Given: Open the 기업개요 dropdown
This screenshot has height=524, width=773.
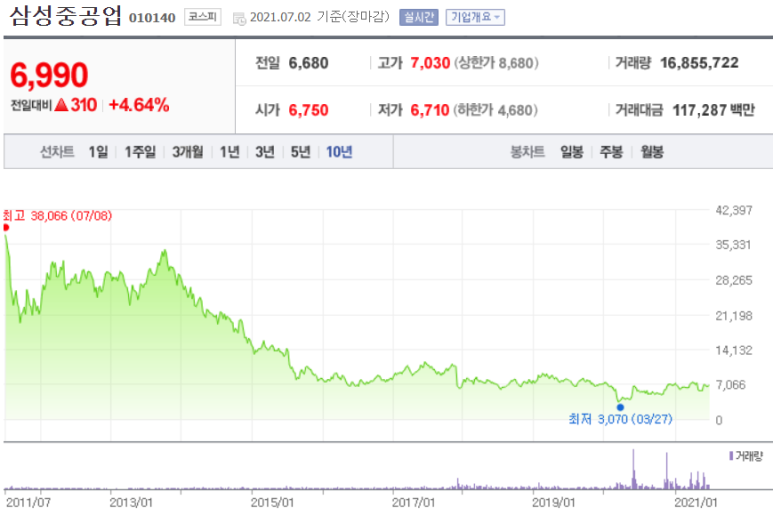Looking at the screenshot, I should tap(475, 18).
